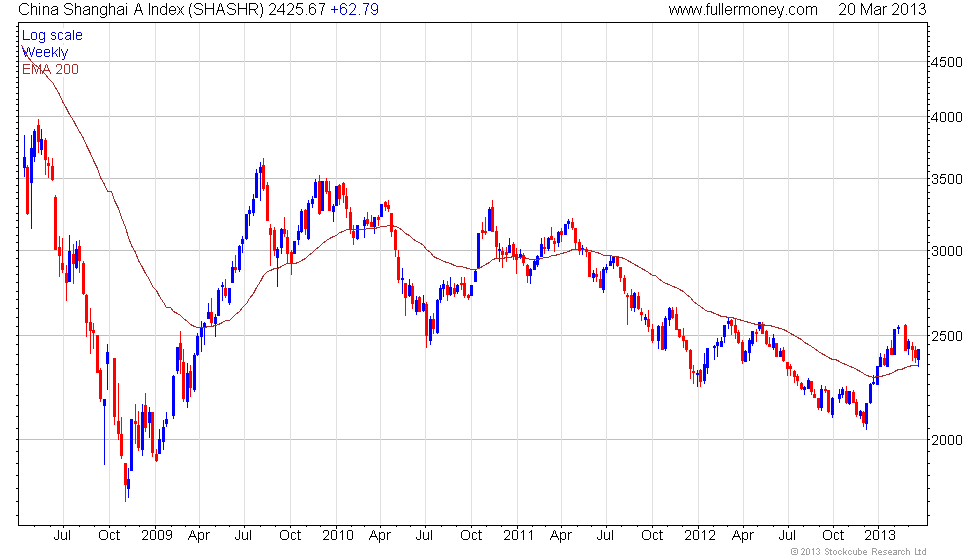Select the 2000 price axis label

[x=946, y=439]
